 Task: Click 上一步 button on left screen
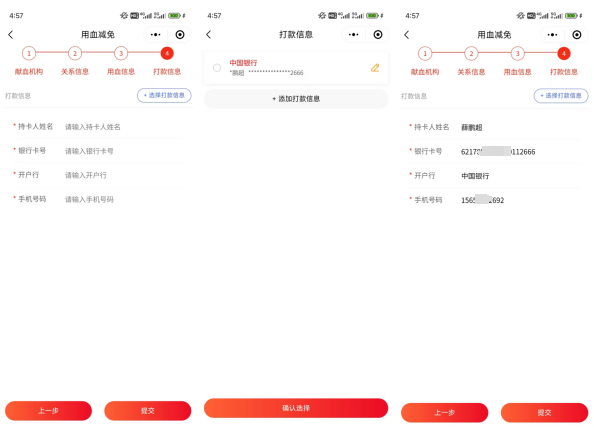(48, 411)
